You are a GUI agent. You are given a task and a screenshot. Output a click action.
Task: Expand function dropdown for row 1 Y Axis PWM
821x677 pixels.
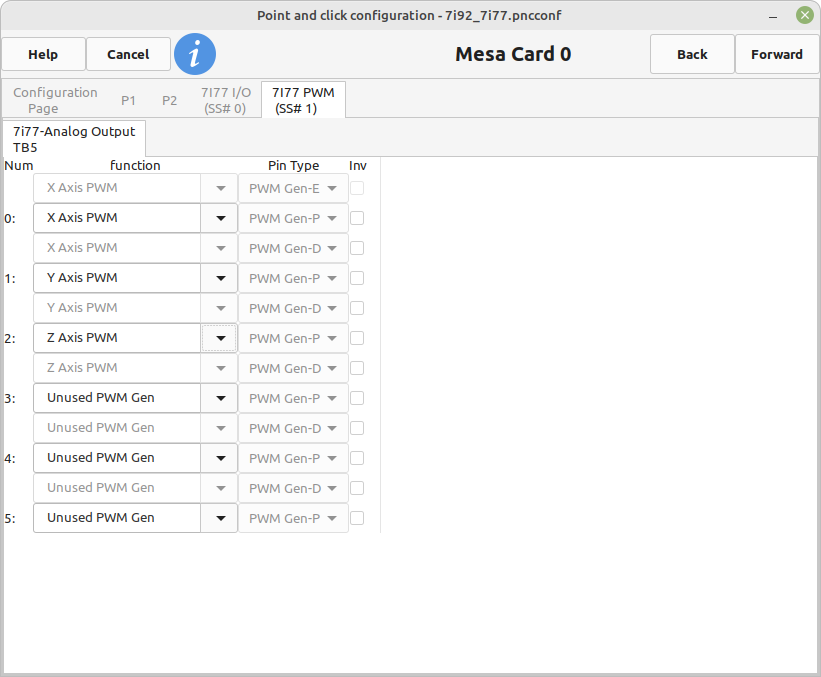coord(220,278)
